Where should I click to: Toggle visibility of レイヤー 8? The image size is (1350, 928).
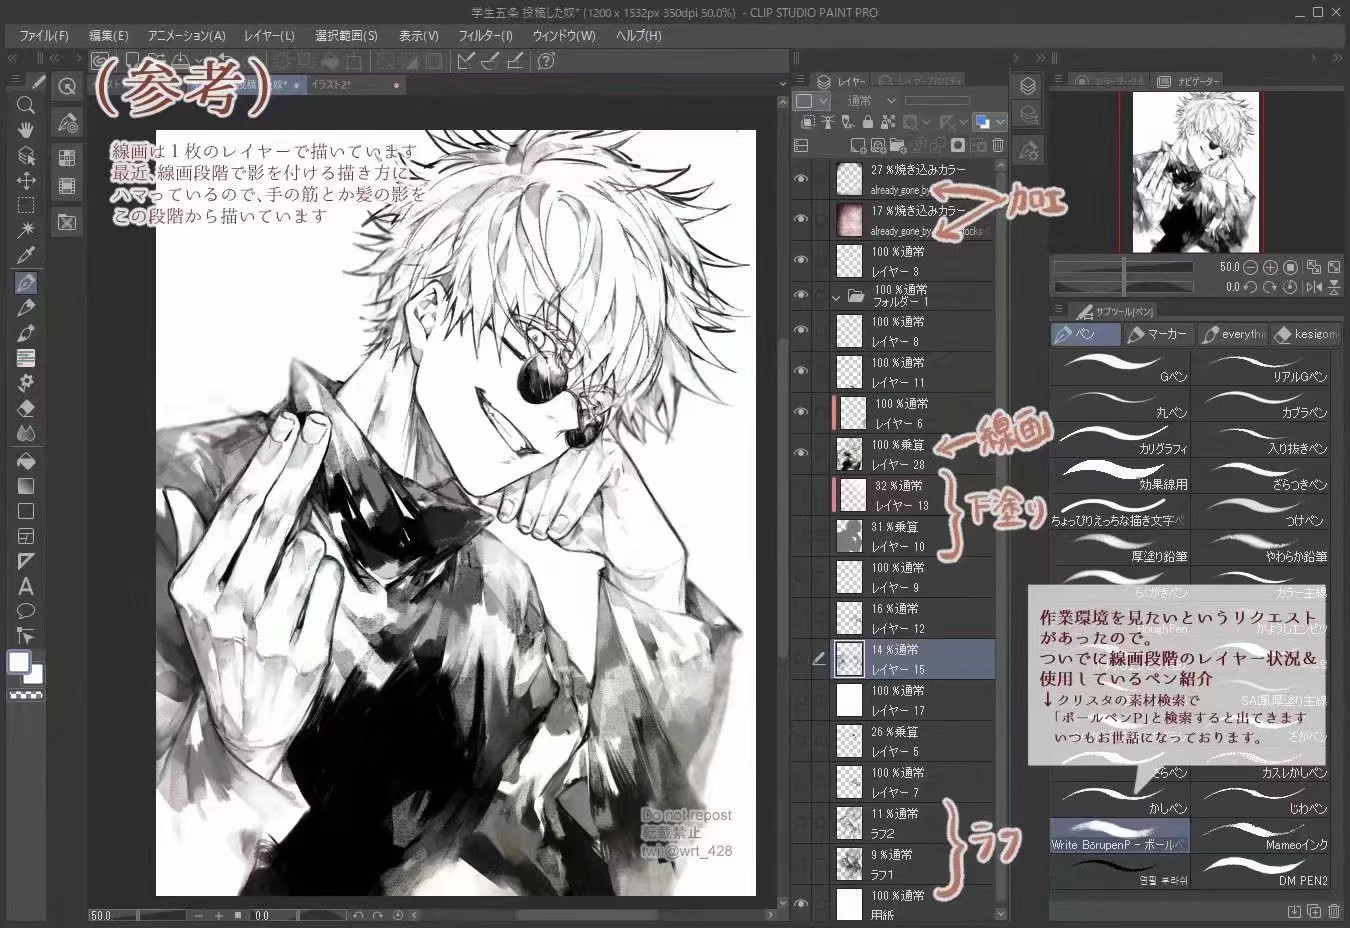point(801,330)
